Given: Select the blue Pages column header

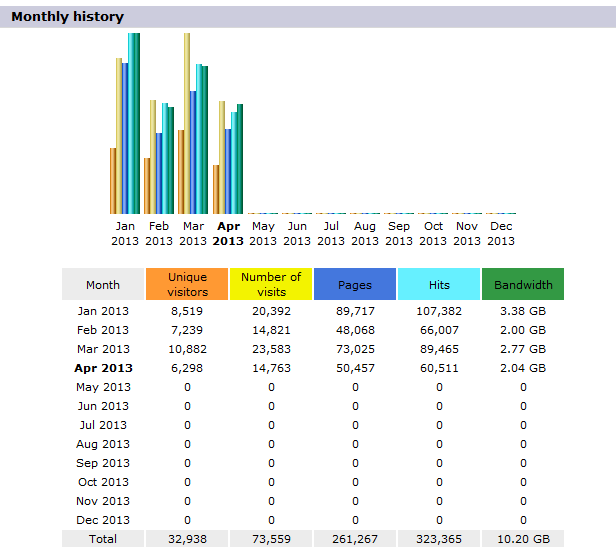Looking at the screenshot, I should click(355, 284).
